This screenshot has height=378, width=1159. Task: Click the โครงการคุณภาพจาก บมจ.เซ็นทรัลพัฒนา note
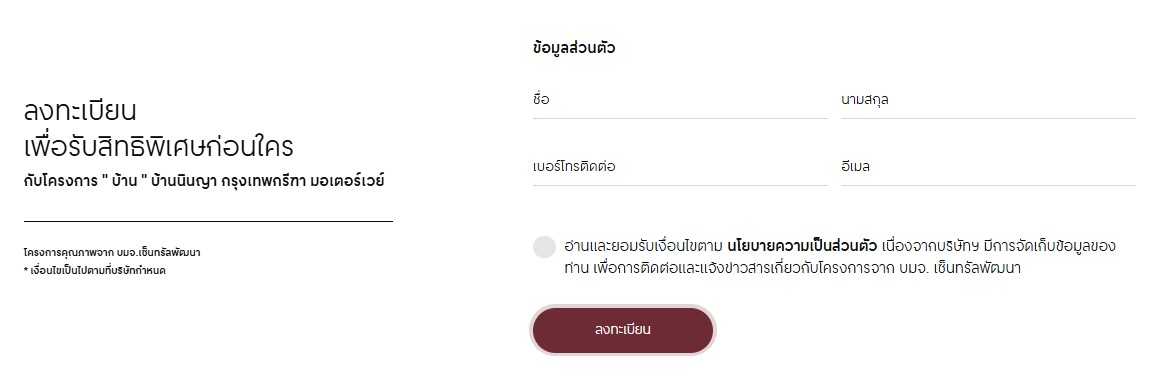(112, 252)
